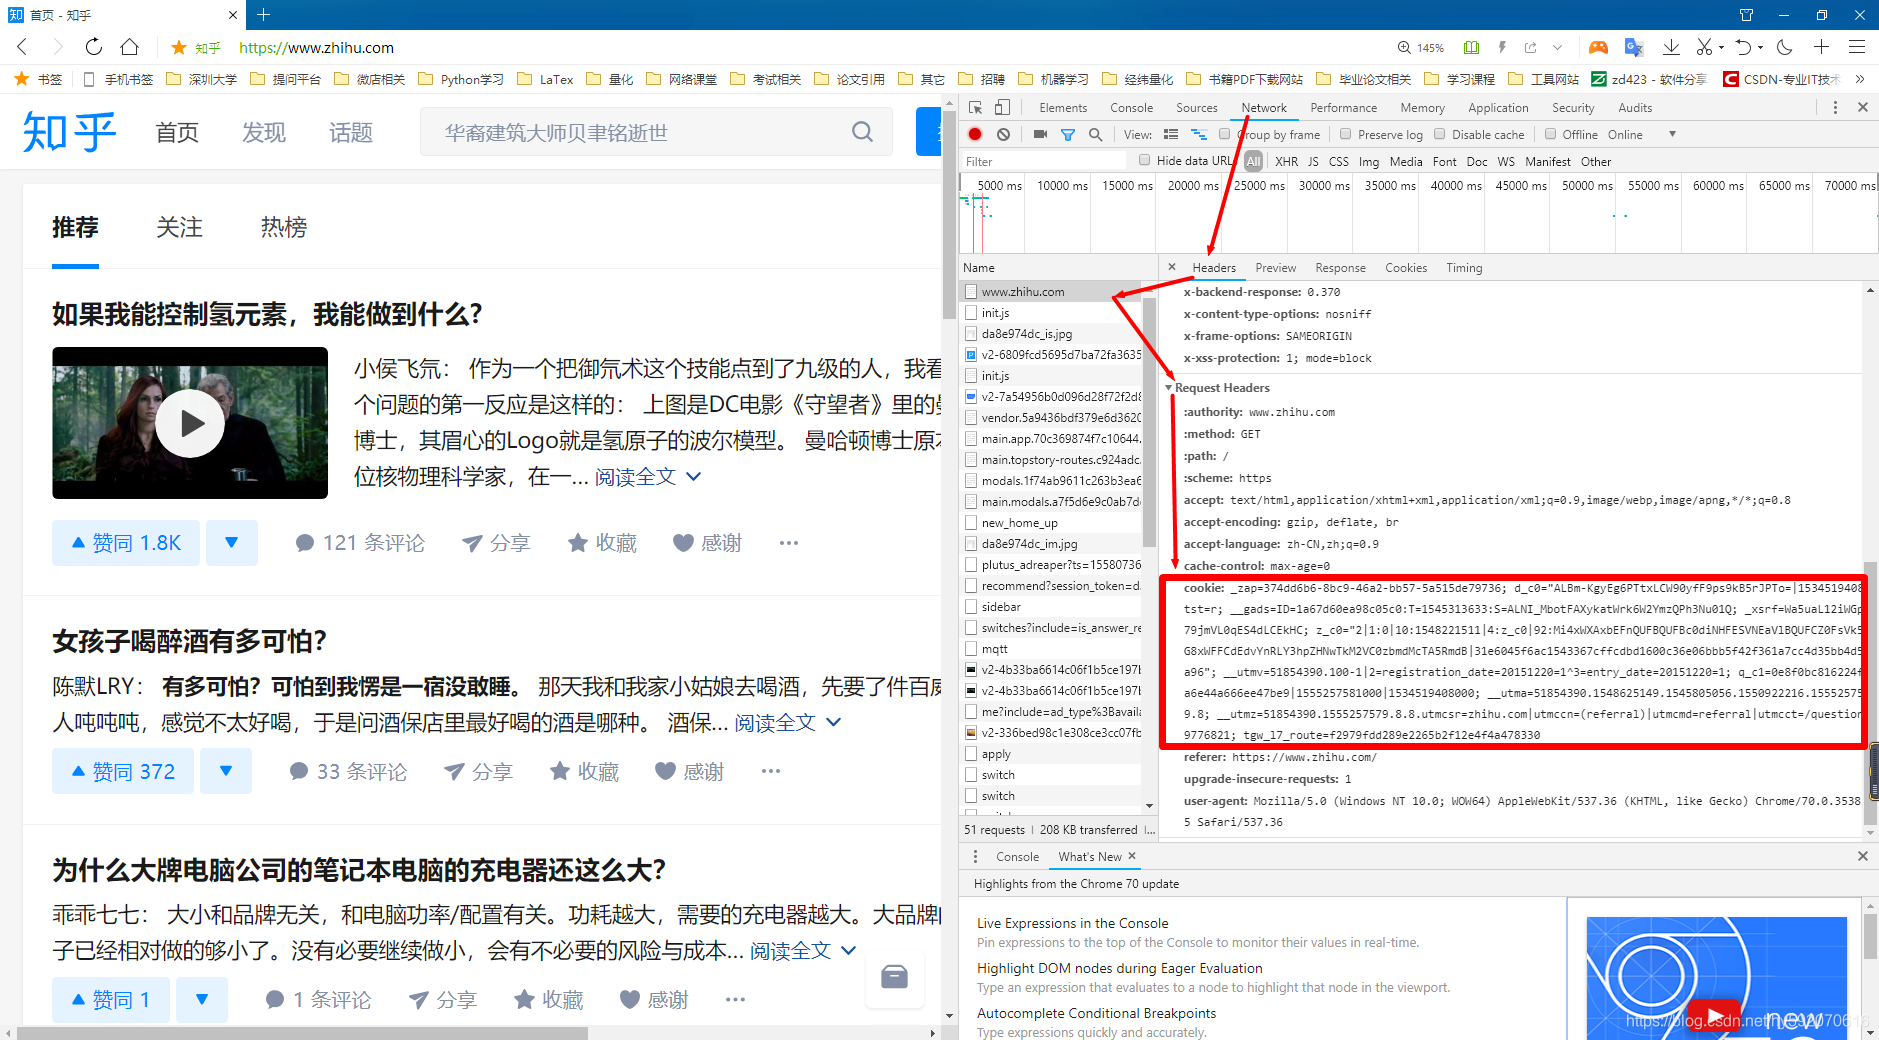Screen dimensions: 1879x1040
Task: Go to the browser home page icon
Action: (x=129, y=47)
